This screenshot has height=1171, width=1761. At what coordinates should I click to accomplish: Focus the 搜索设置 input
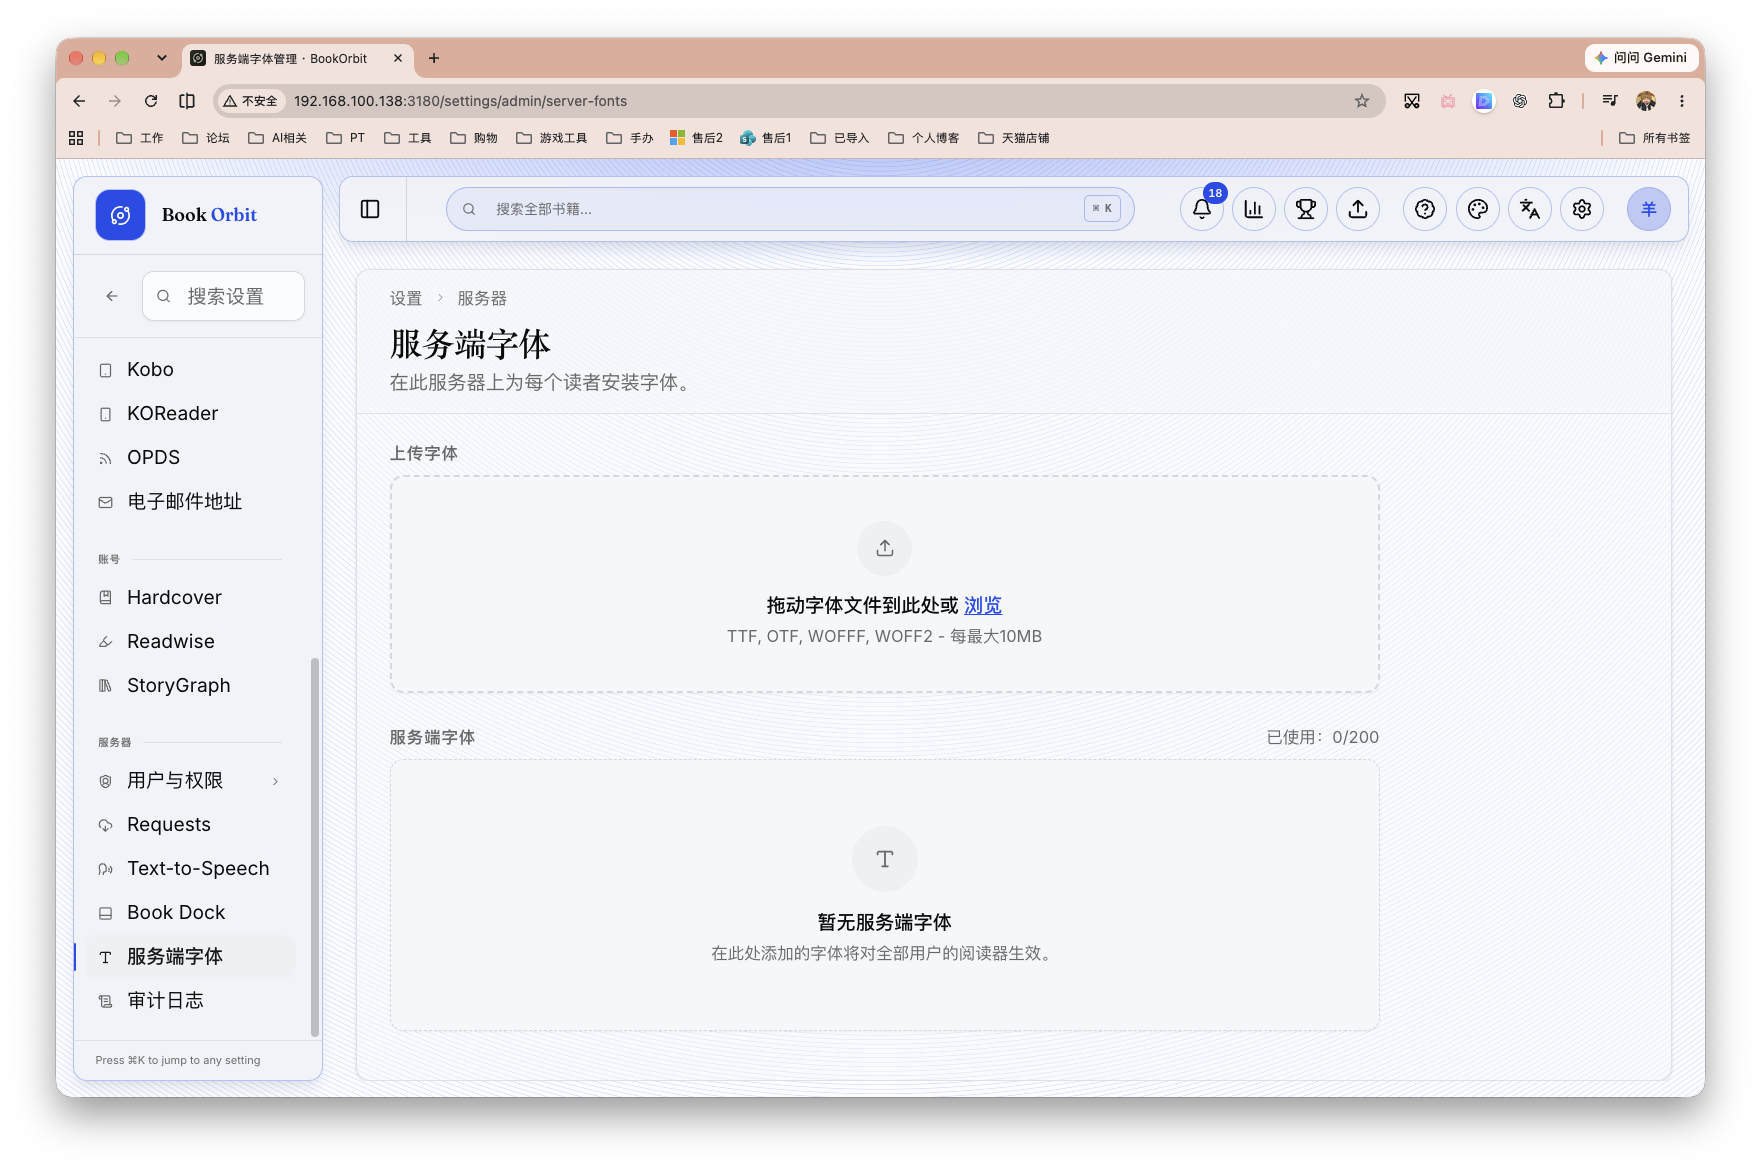tap(224, 296)
